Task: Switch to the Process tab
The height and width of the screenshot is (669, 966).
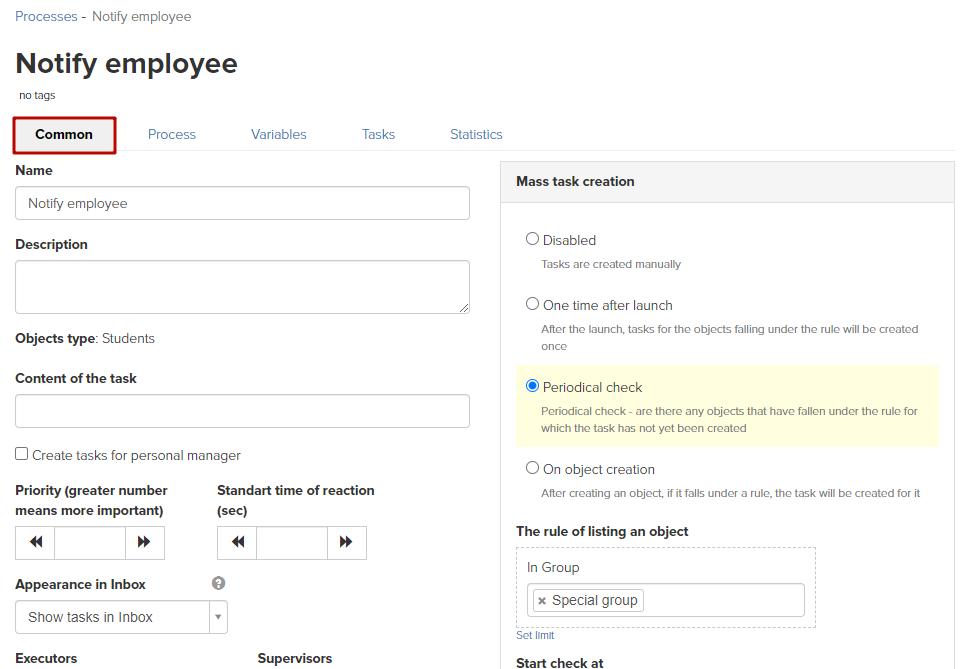Action: pyautogui.click(x=172, y=134)
